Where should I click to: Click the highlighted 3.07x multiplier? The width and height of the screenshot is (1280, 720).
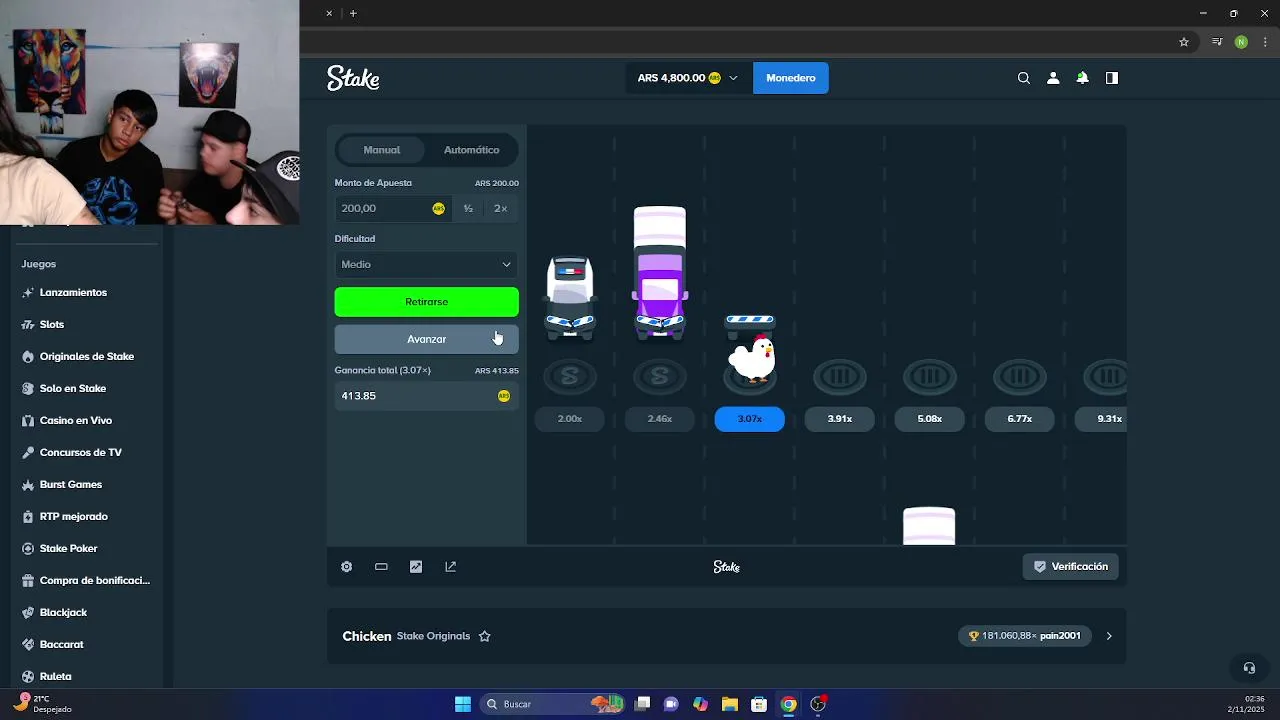point(750,419)
